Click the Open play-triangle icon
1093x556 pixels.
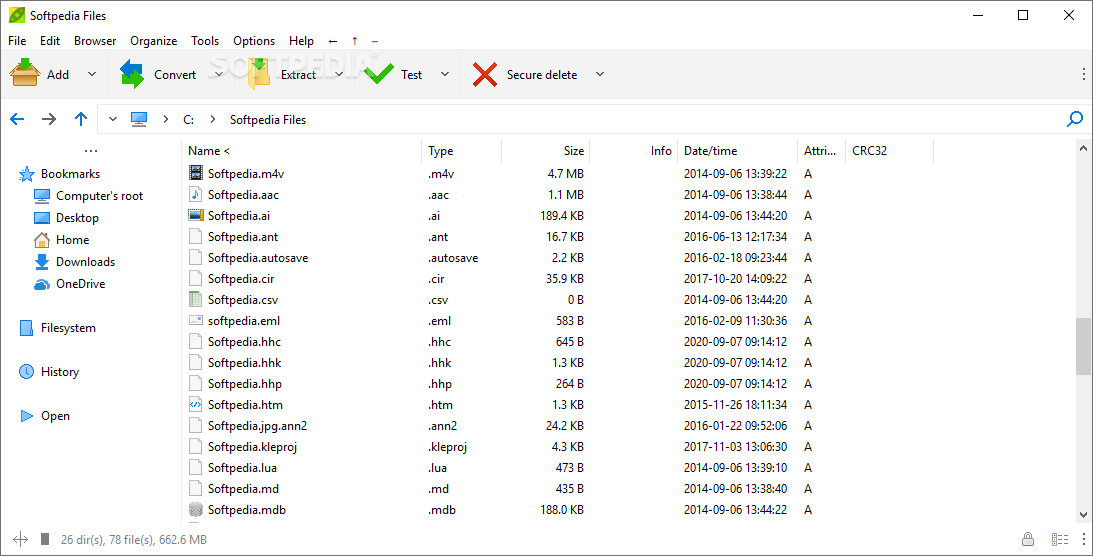click(26, 416)
